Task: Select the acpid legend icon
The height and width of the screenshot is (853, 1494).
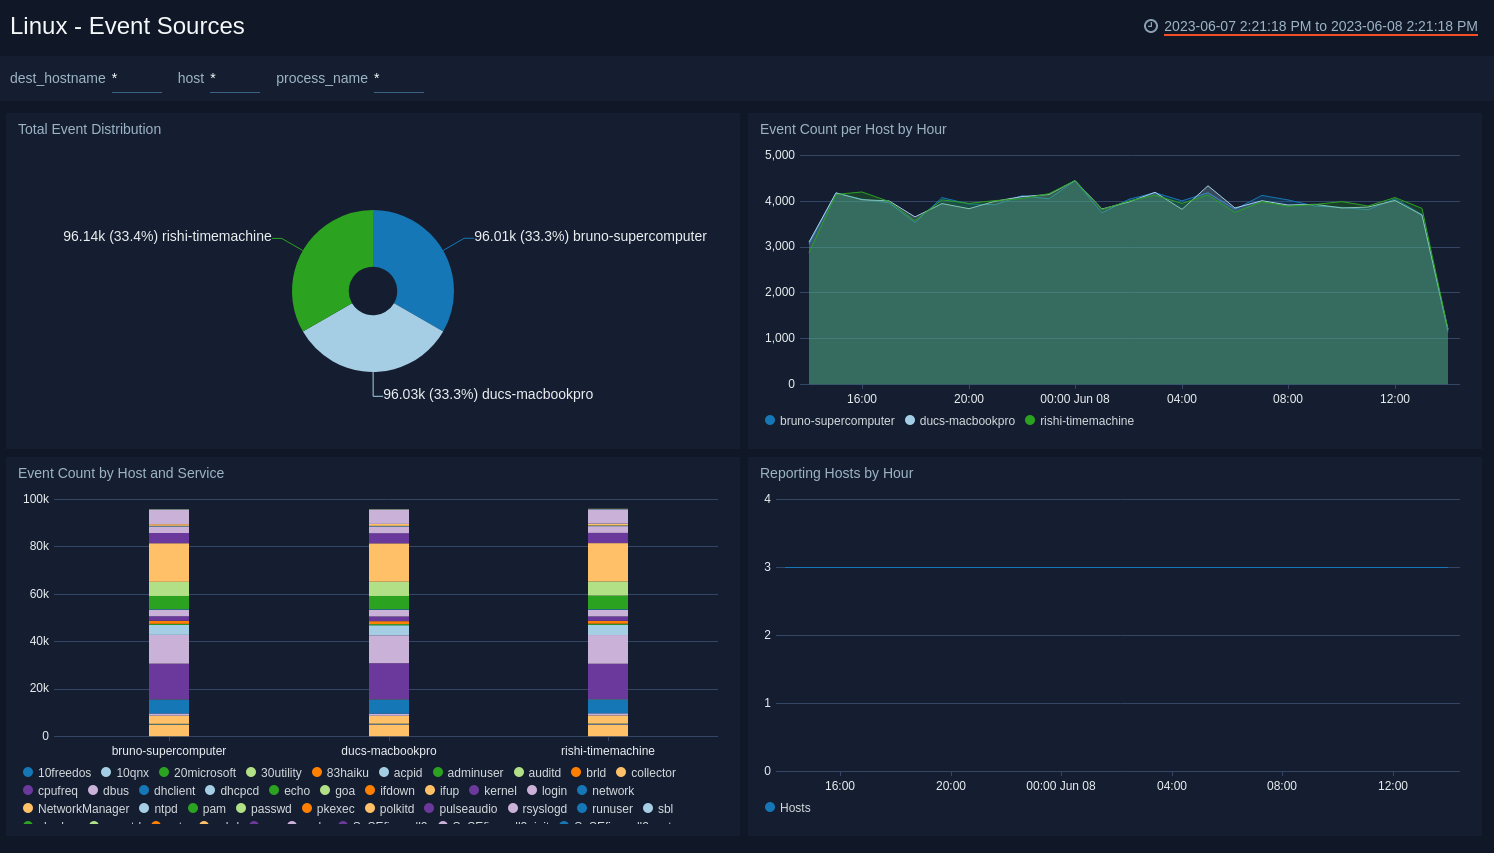Action: [384, 772]
